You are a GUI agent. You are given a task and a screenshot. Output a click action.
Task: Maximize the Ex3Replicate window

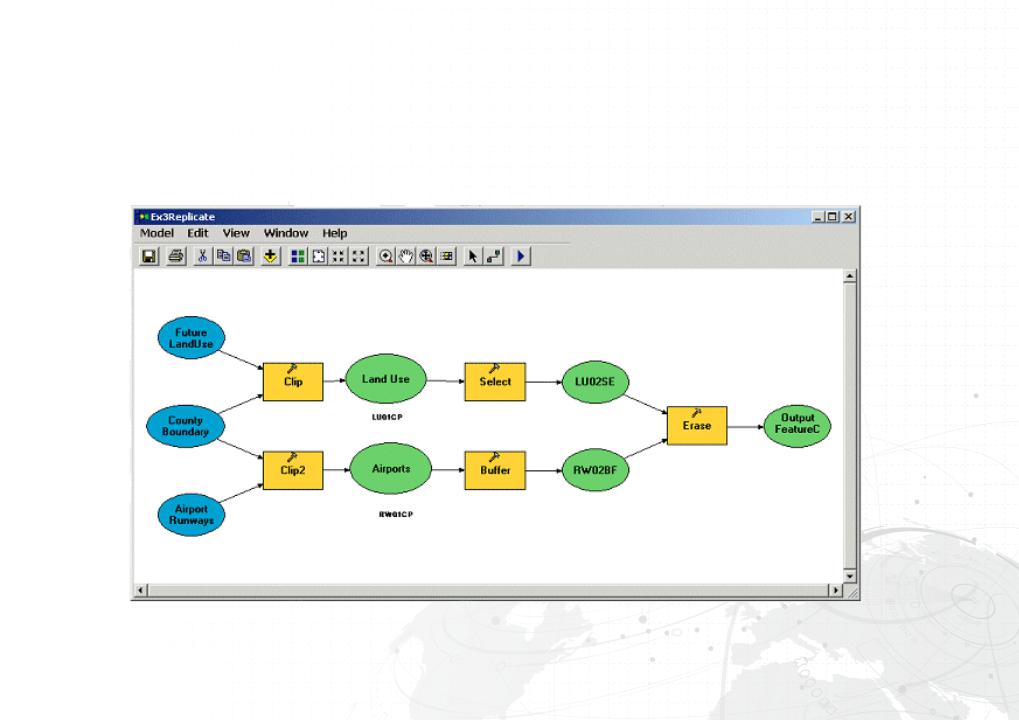(x=832, y=217)
